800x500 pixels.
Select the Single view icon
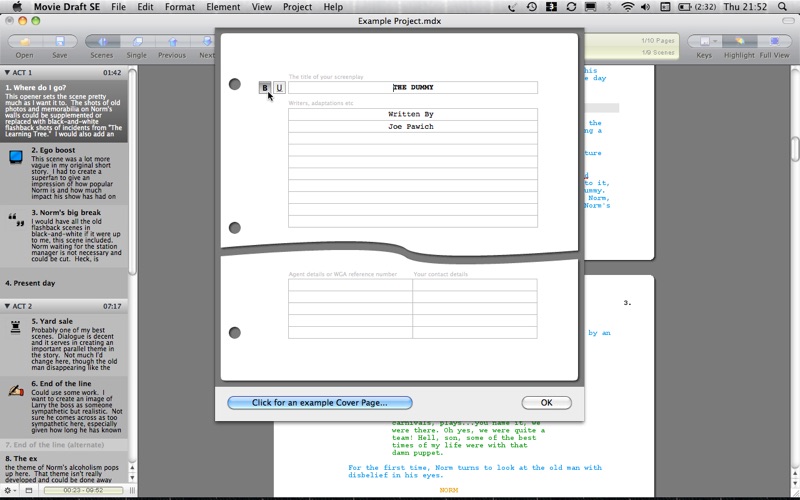(136, 42)
